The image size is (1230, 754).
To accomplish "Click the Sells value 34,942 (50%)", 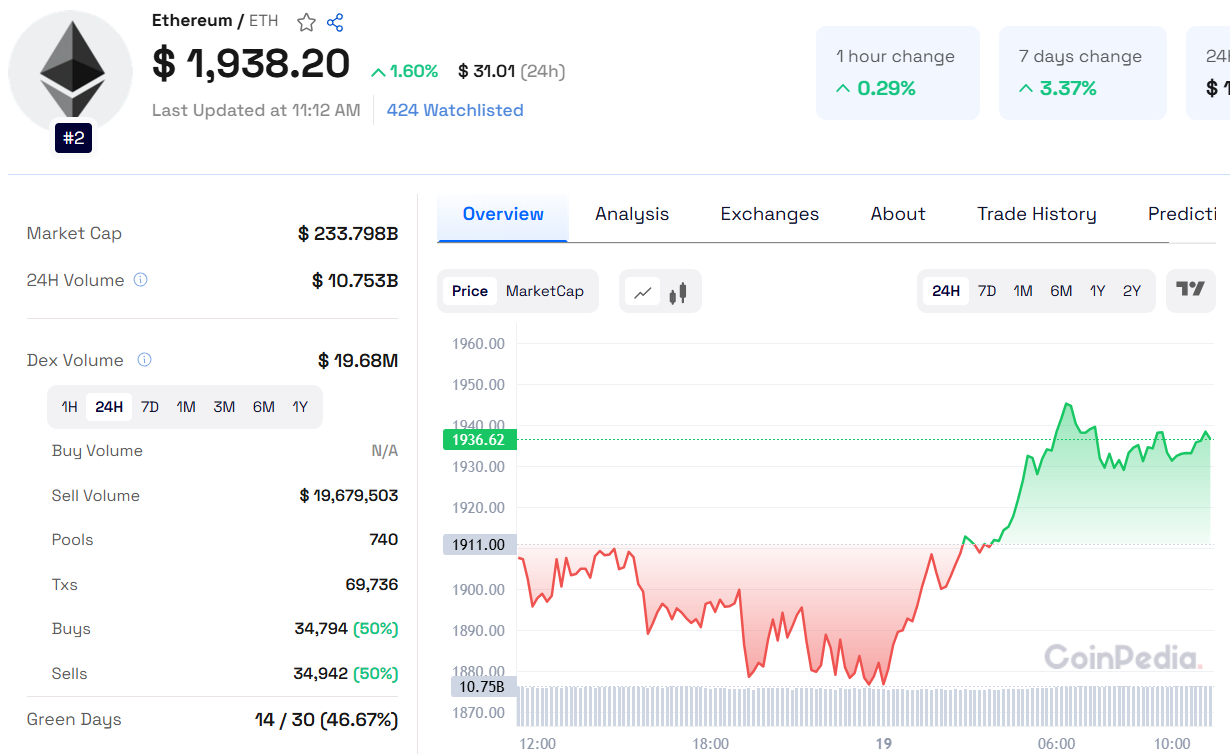I will 346,674.
